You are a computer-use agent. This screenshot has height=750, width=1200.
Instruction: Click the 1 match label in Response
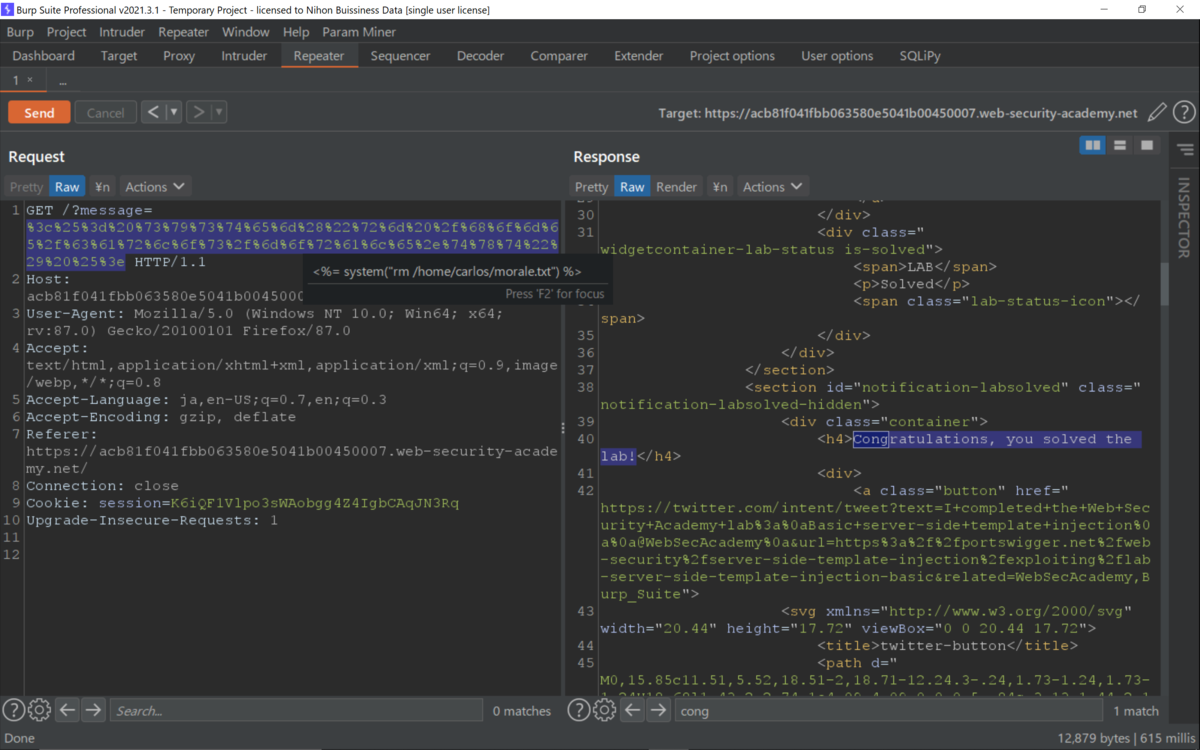(1136, 711)
